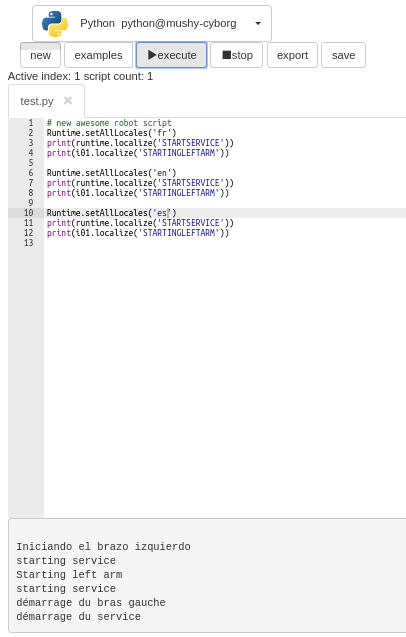Stop the running script
Screen dimensions: 406x637
pyautogui.click(x=237, y=55)
